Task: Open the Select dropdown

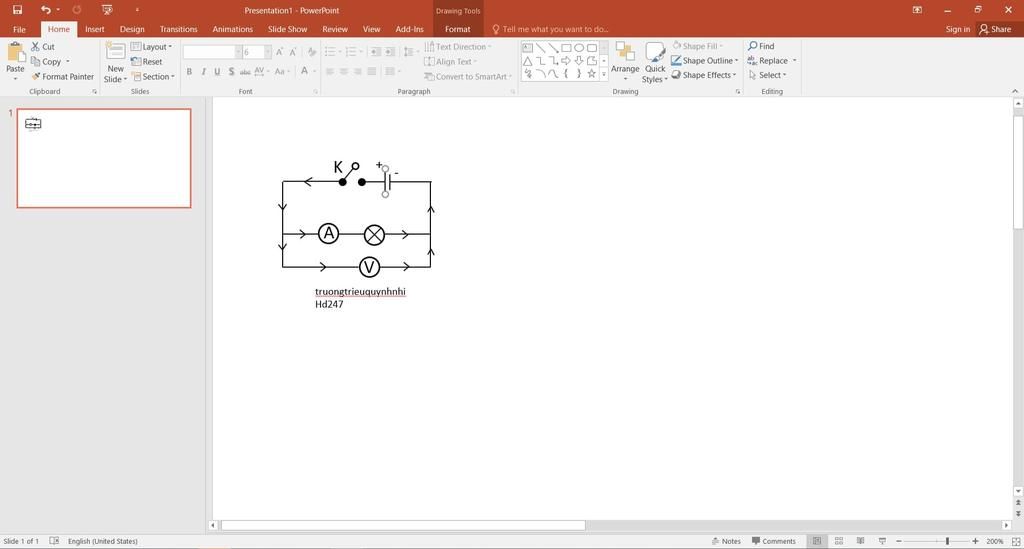Action: [768, 75]
